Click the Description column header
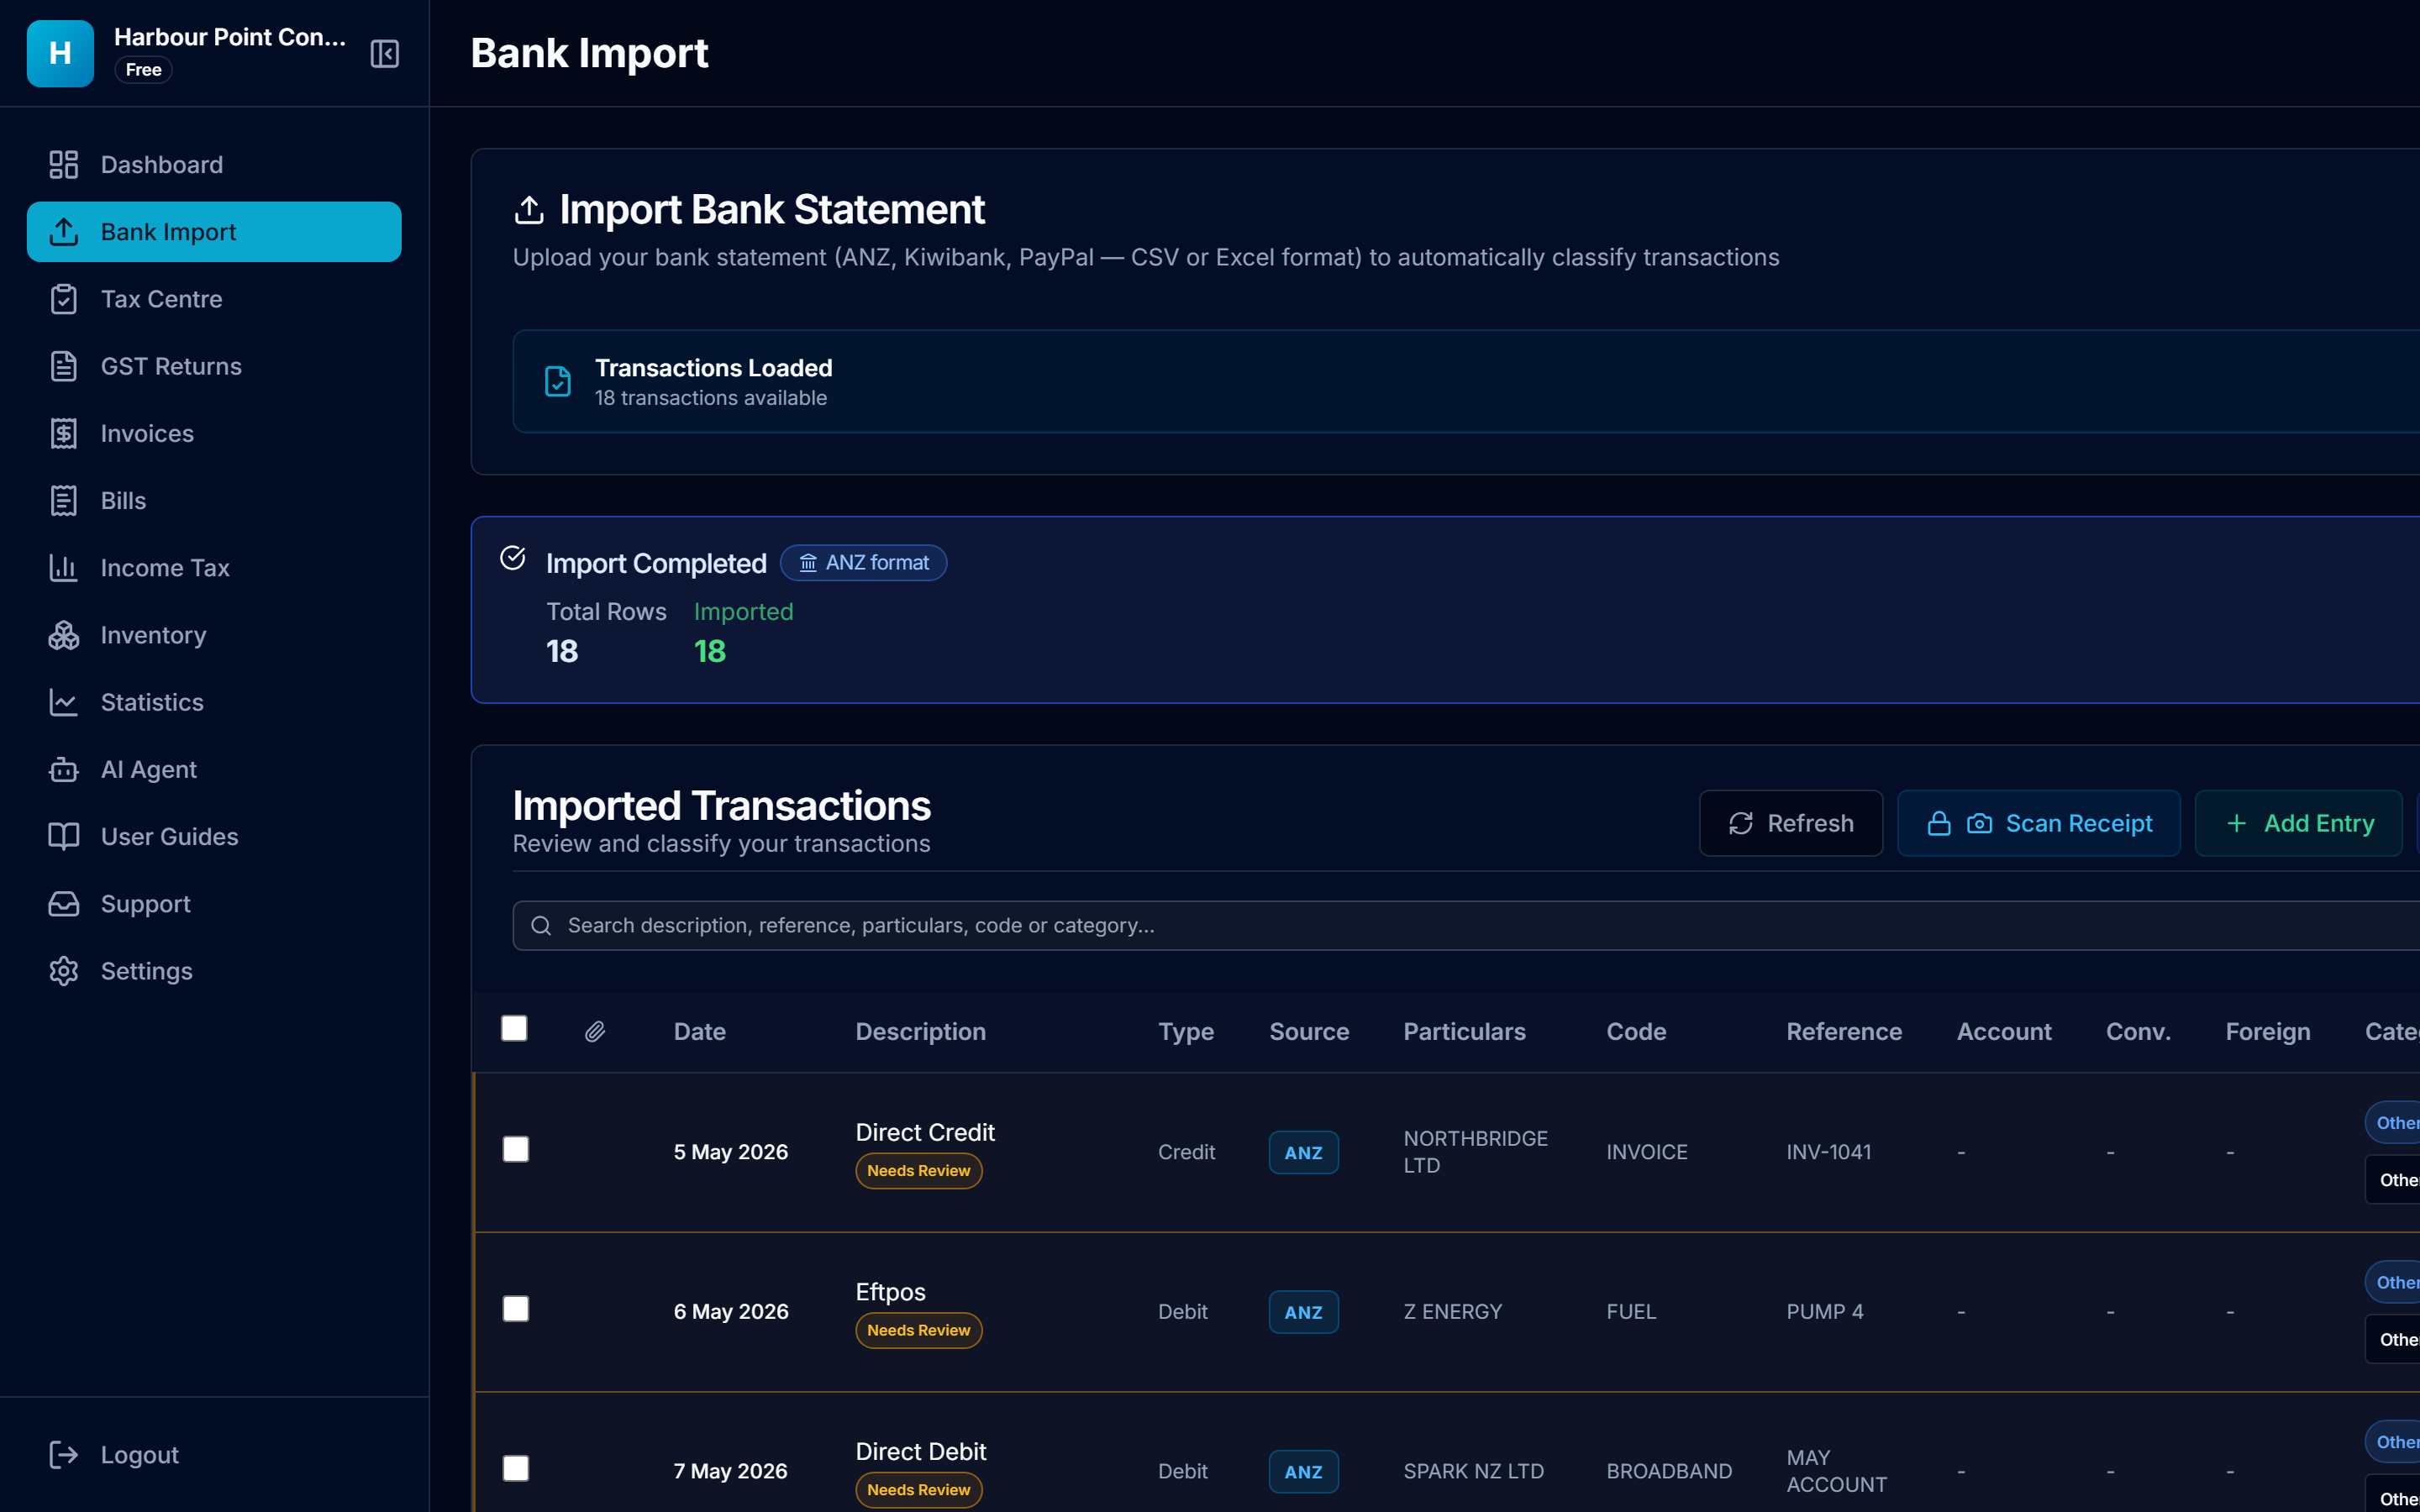The width and height of the screenshot is (2420, 1512). [x=920, y=1032]
